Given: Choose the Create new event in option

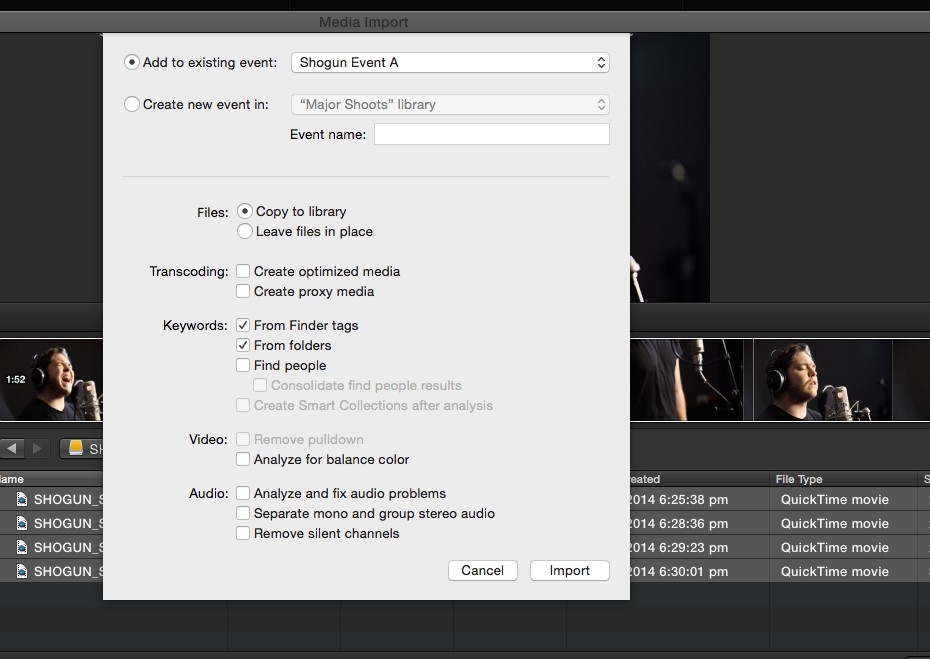Looking at the screenshot, I should [132, 104].
